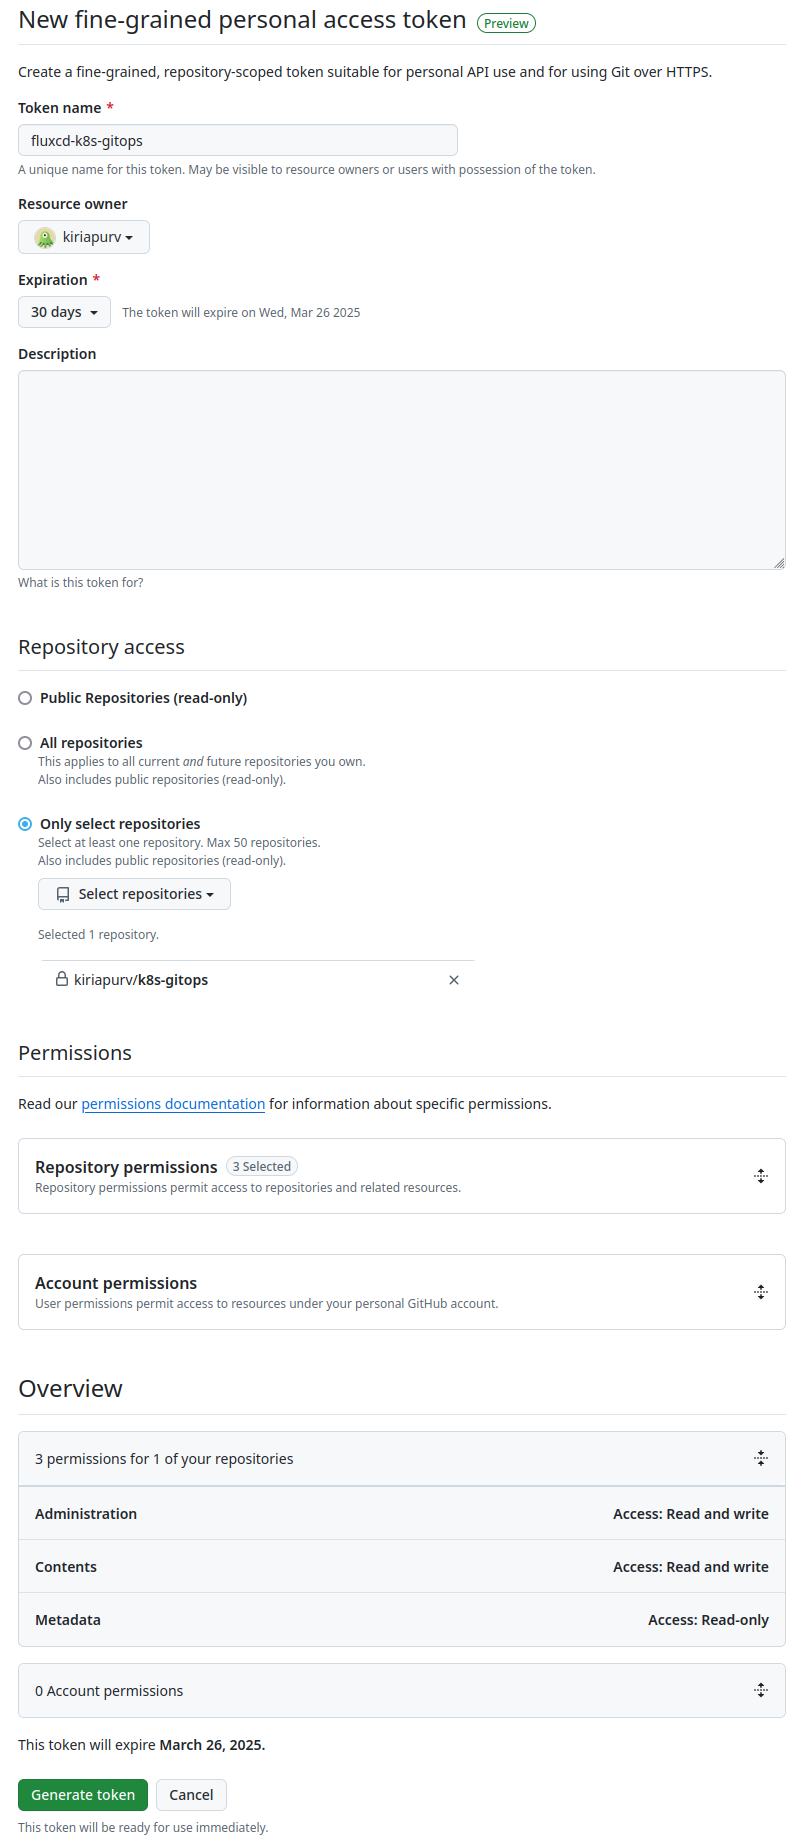The height and width of the screenshot is (1847, 805).
Task: Remove kiriapurv/k8s-gitops with the X icon
Action: tap(454, 980)
